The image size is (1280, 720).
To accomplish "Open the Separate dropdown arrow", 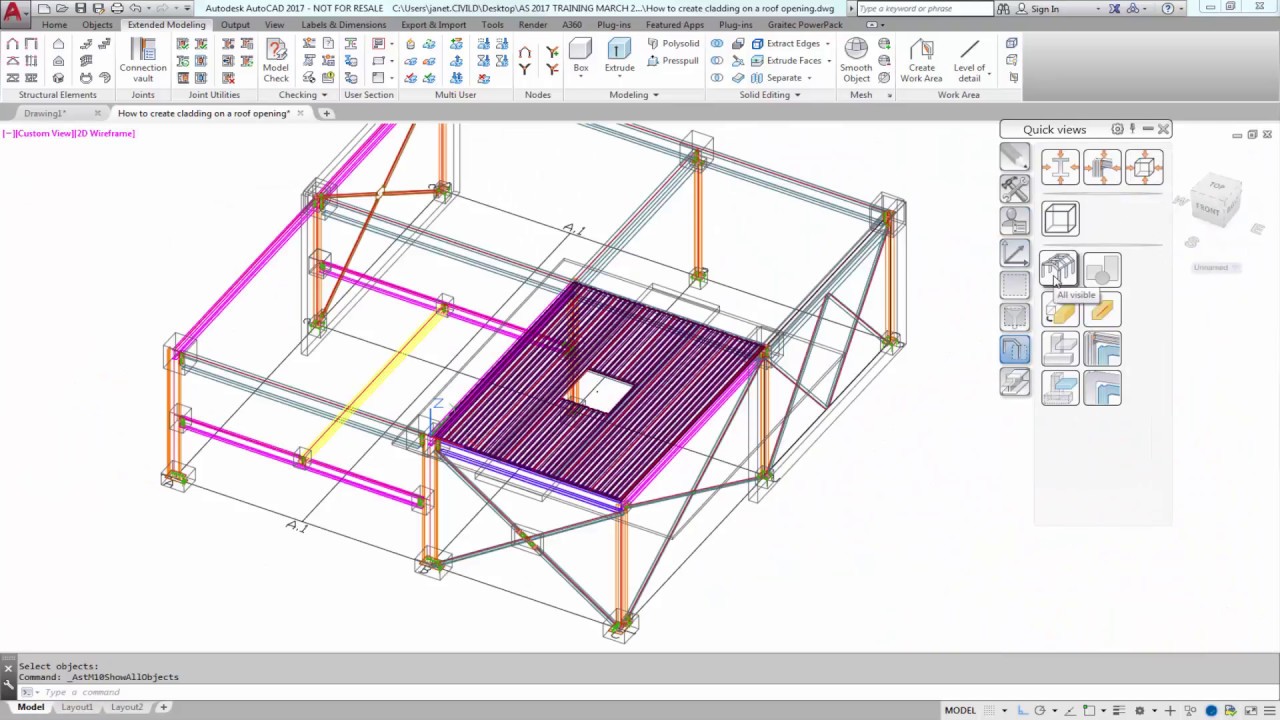I will pos(809,78).
